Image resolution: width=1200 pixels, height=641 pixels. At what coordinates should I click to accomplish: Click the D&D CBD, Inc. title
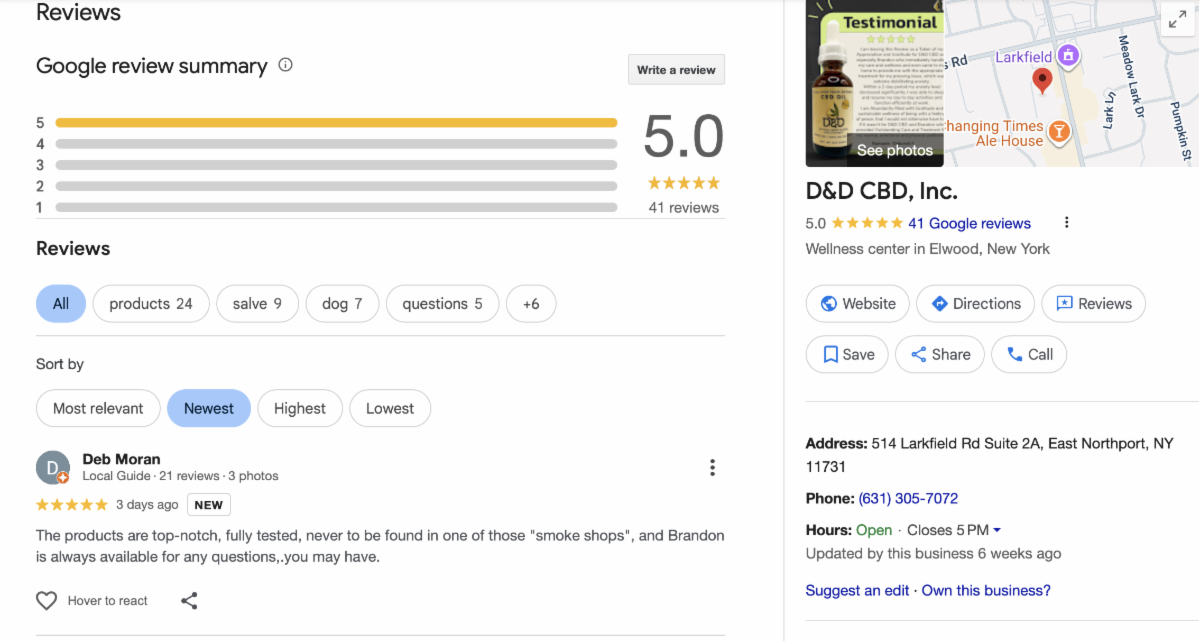881,190
